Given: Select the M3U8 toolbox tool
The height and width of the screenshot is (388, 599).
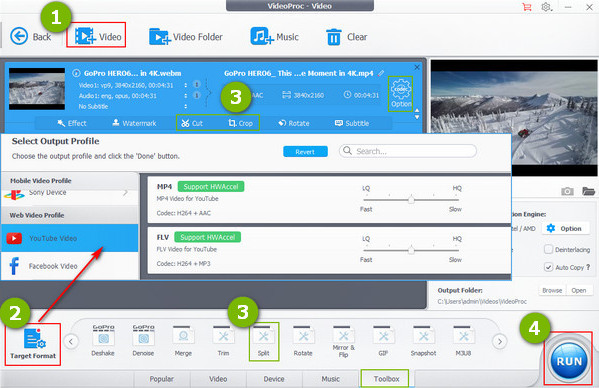Looking at the screenshot, I should [463, 341].
